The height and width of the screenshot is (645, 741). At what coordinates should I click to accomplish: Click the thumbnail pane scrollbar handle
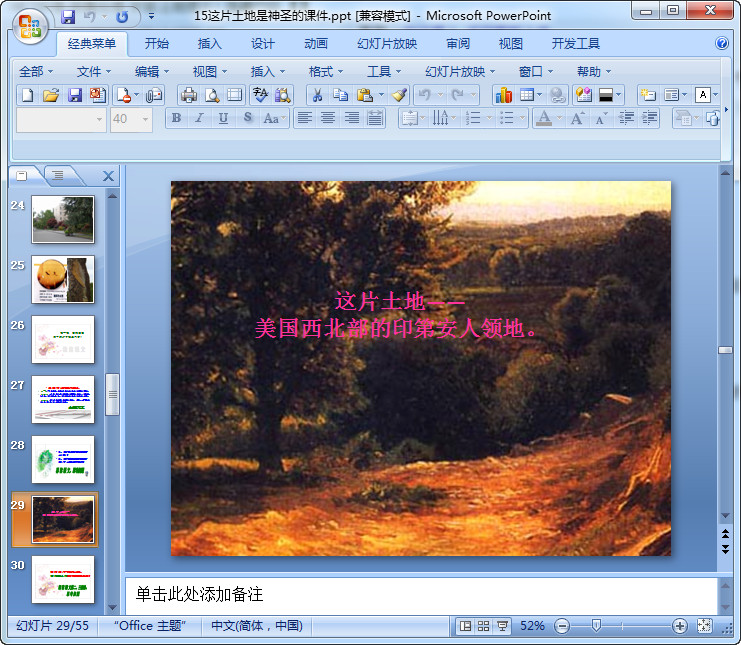[112, 395]
